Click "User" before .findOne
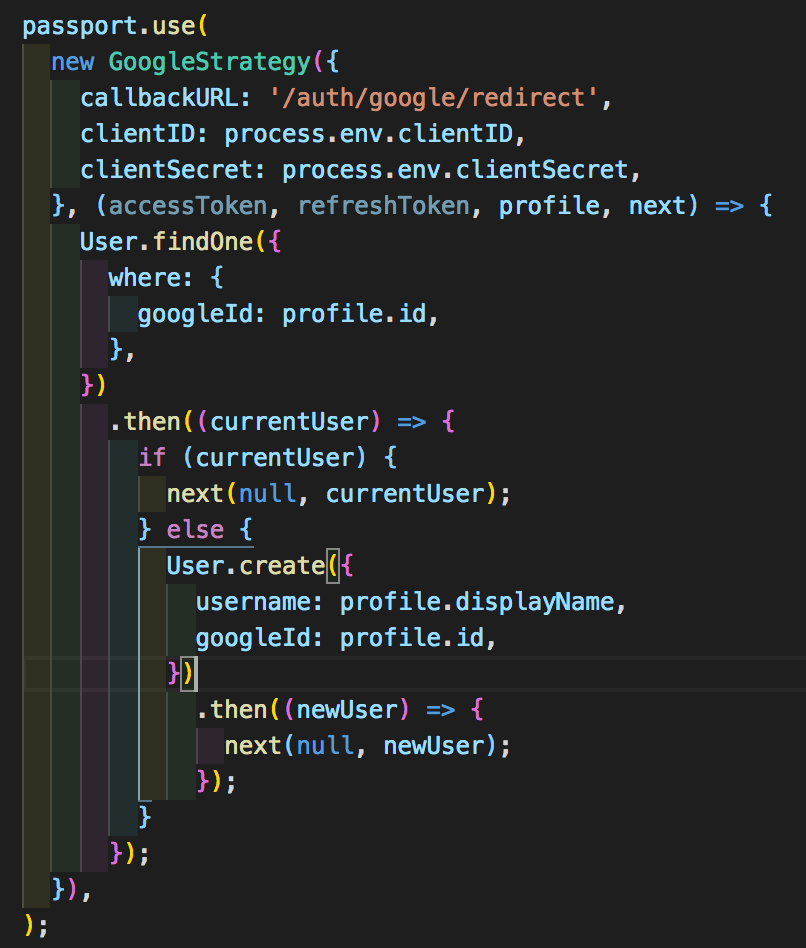Image resolution: width=806 pixels, height=948 pixels. click(x=109, y=242)
